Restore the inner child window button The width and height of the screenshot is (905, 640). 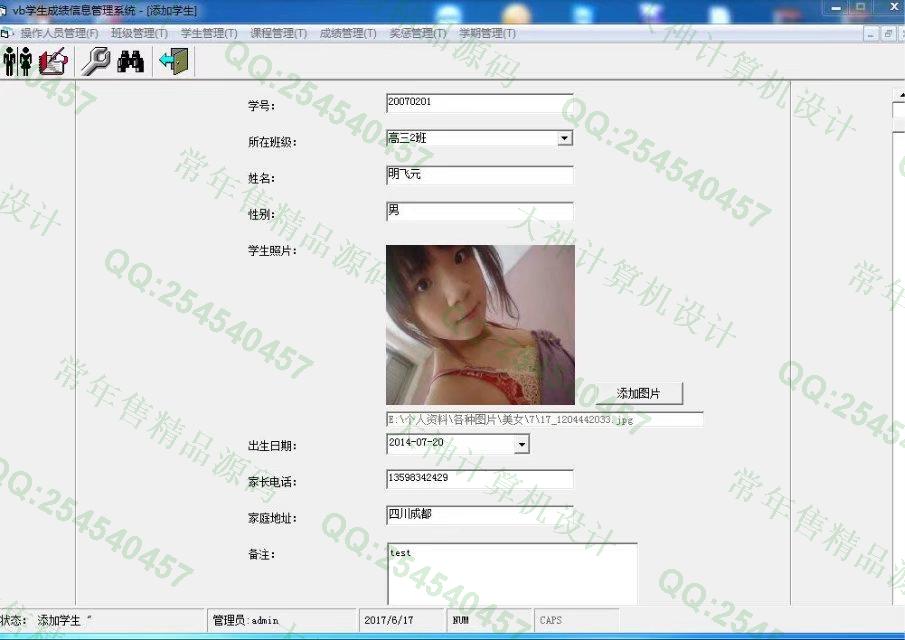click(x=888, y=33)
